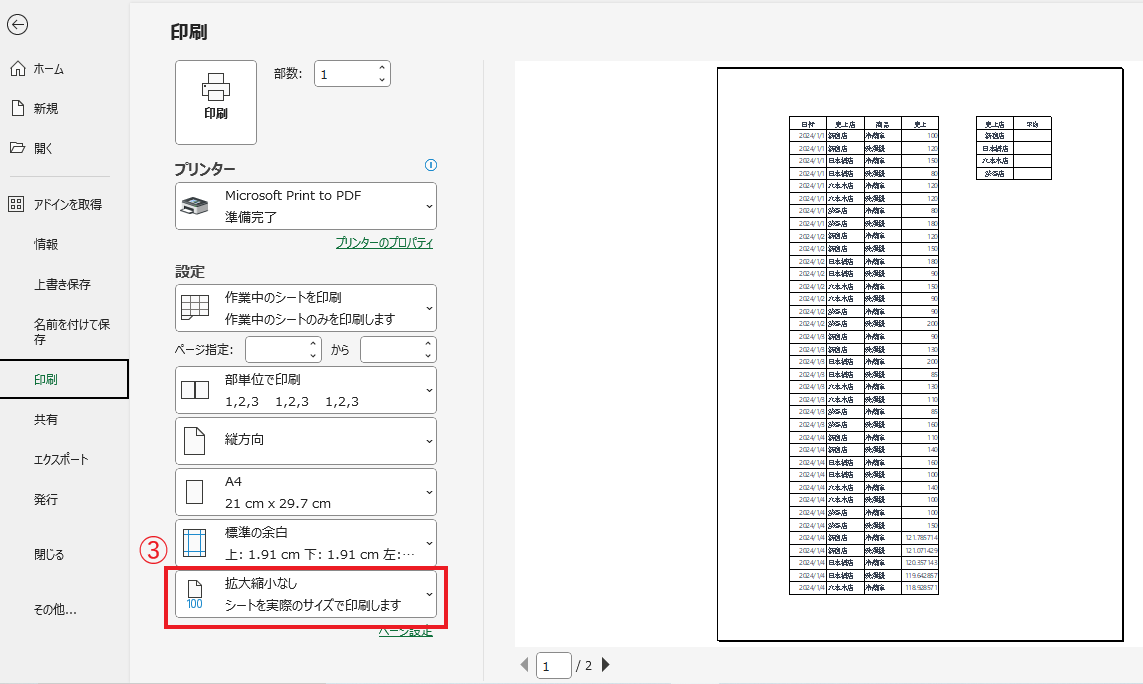Viewport: 1143px width, 684px height.
Task: Open the A4 paper size dropdown
Action: [x=305, y=492]
